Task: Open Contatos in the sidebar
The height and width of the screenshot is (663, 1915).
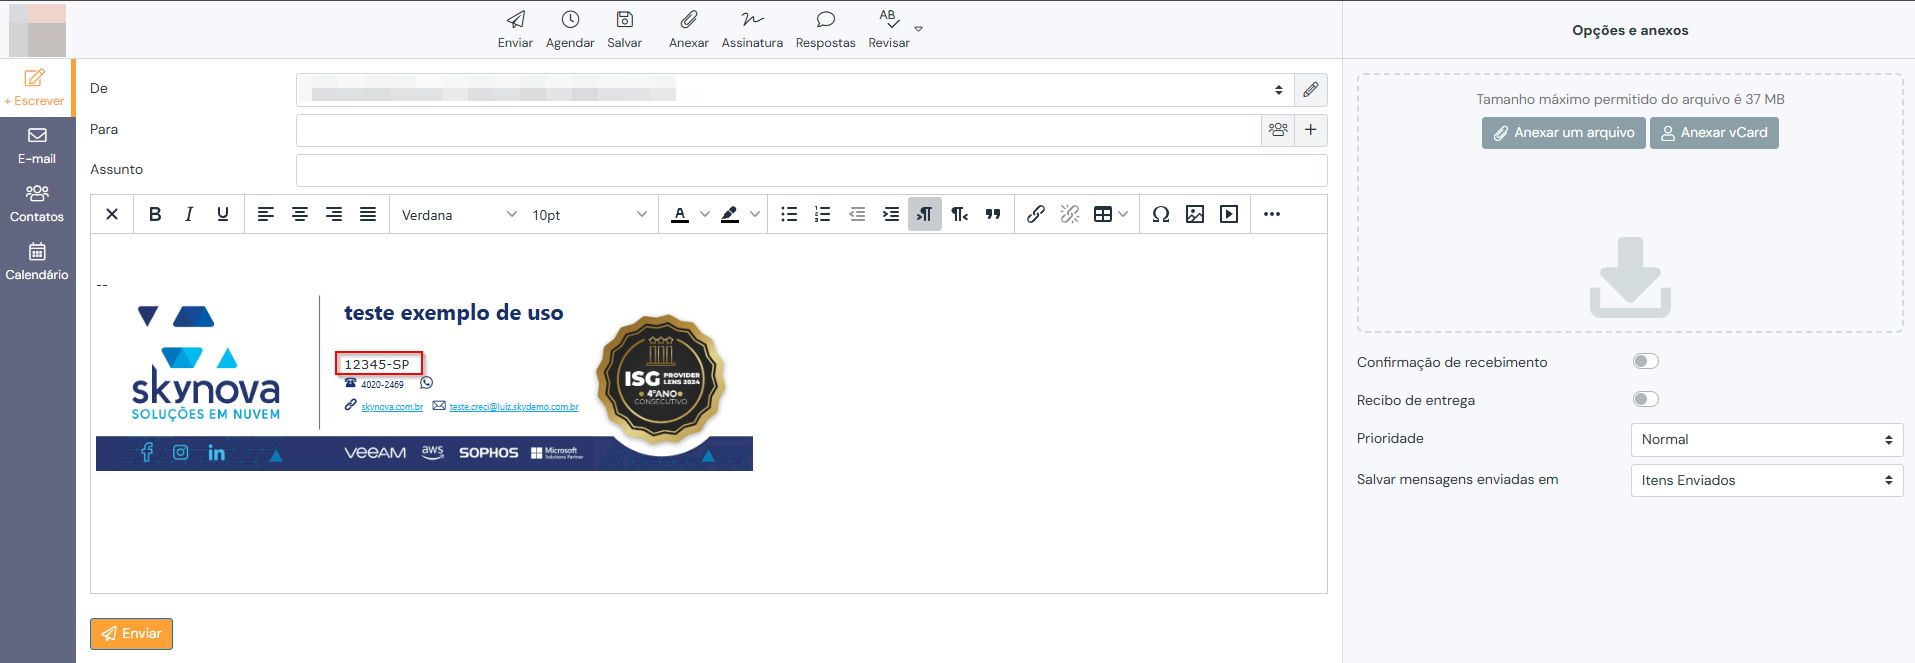Action: click(x=37, y=203)
